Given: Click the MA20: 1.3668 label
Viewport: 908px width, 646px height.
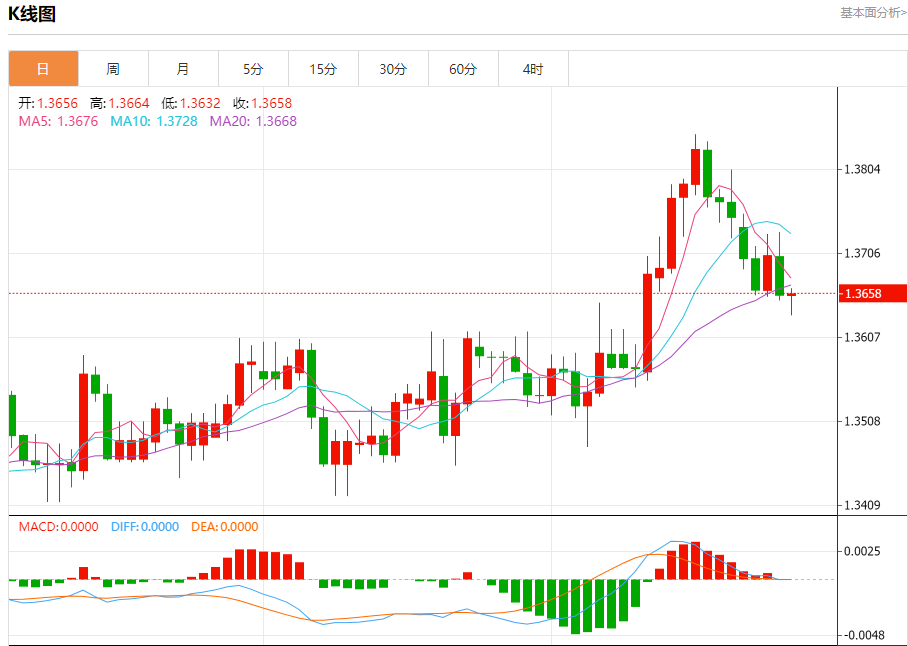Looking at the screenshot, I should (x=253, y=121).
